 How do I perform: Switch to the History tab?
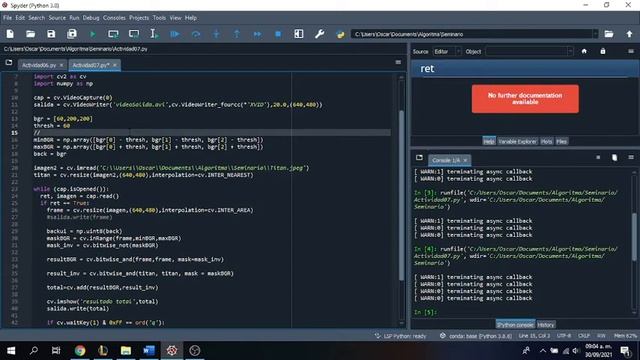[546, 325]
